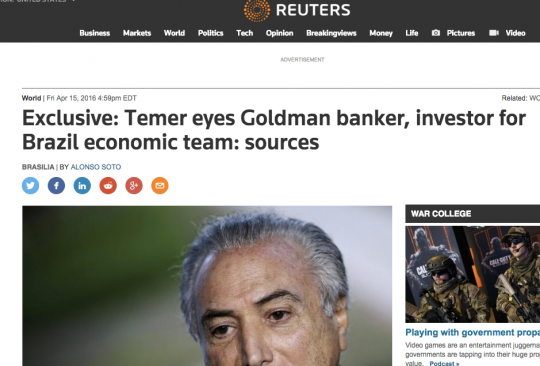Email the article via envelope icon
Image resolution: width=540 pixels, height=366 pixels.
click(x=160, y=186)
